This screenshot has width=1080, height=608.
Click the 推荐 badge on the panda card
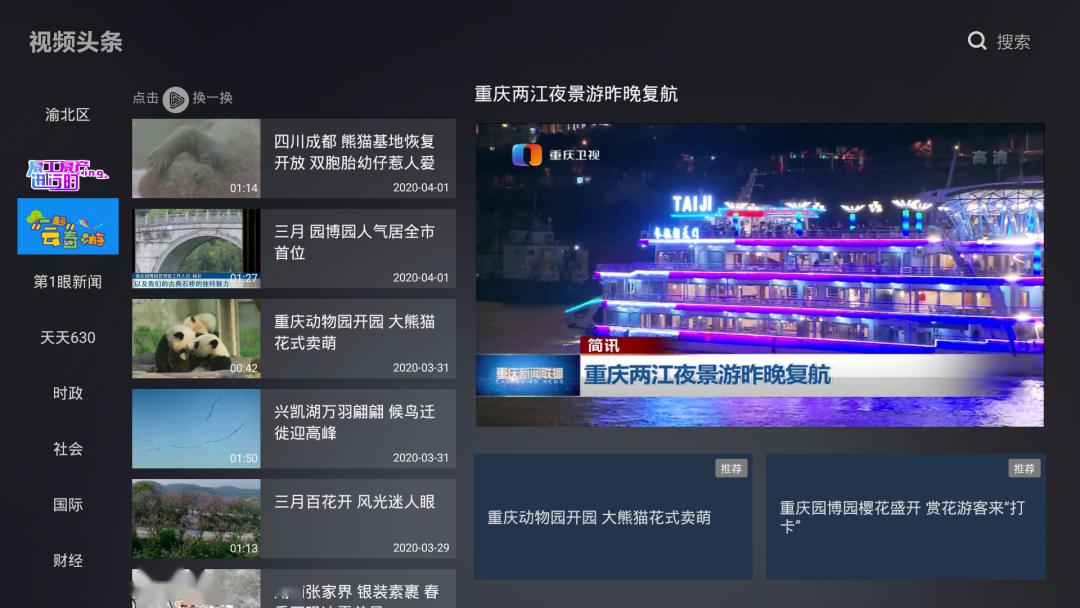731,468
